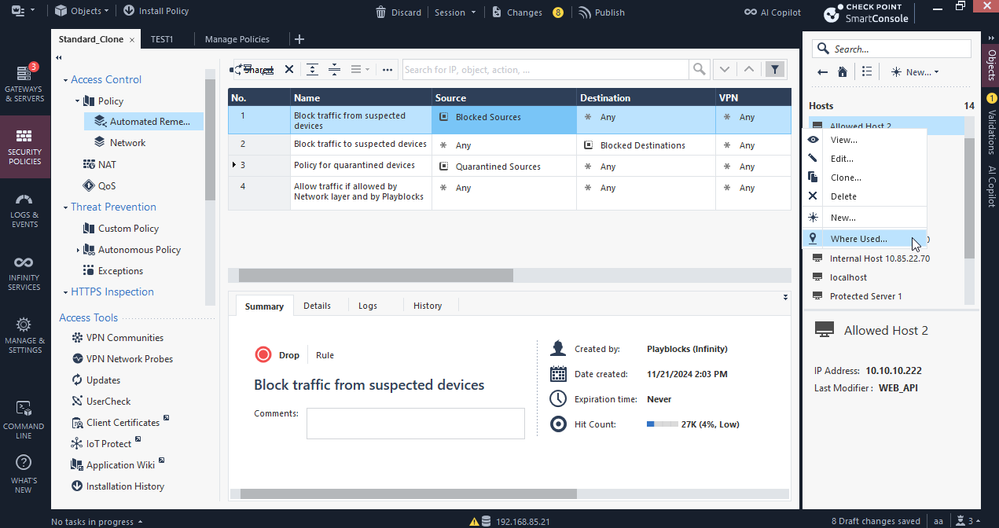Click the rulebase search field
This screenshot has height=528, width=999.
[546, 69]
